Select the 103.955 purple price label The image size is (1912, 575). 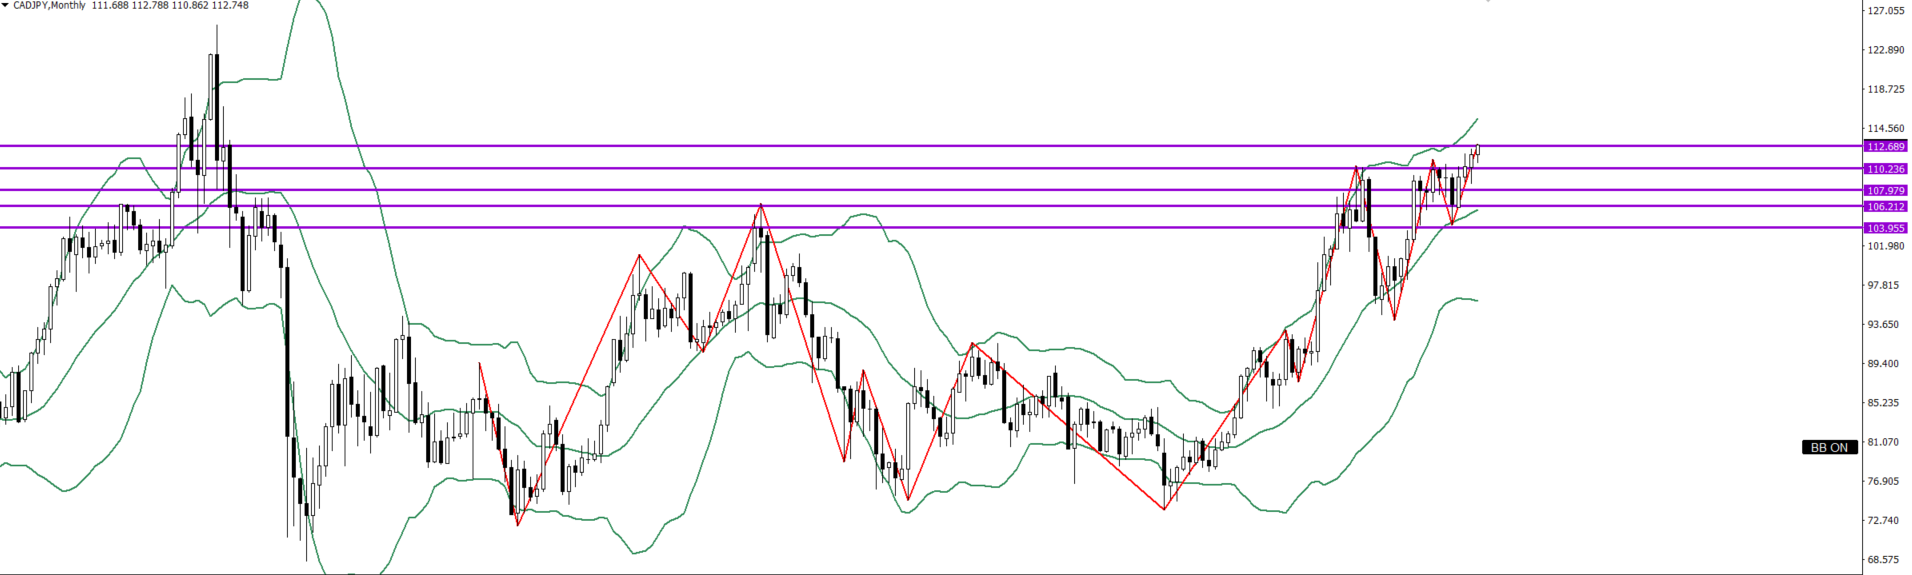pyautogui.click(x=1886, y=228)
